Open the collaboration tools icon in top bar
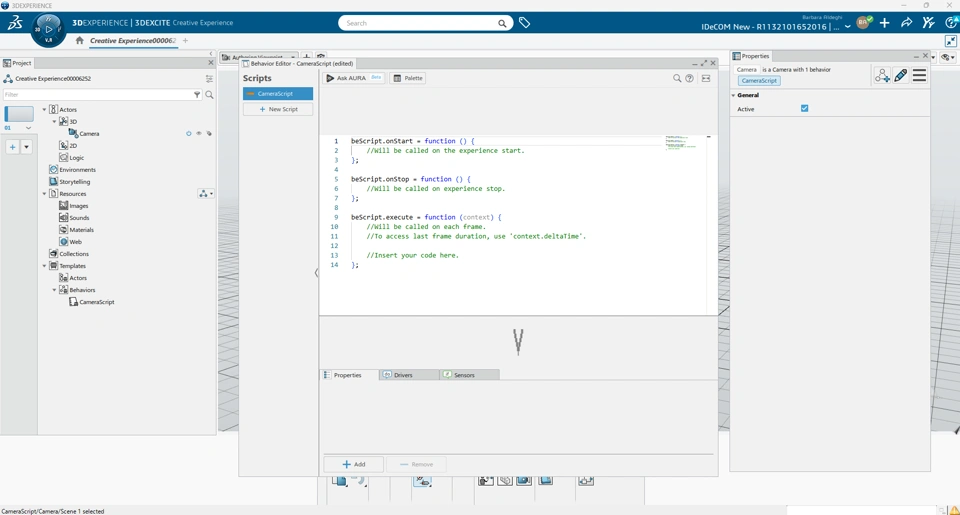960x515 pixels. coord(929,23)
